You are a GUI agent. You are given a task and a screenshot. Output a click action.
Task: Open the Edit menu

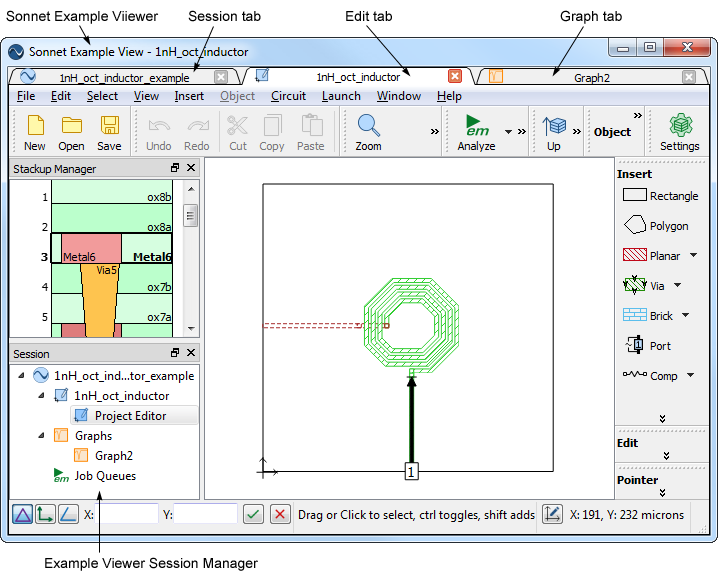coord(60,96)
